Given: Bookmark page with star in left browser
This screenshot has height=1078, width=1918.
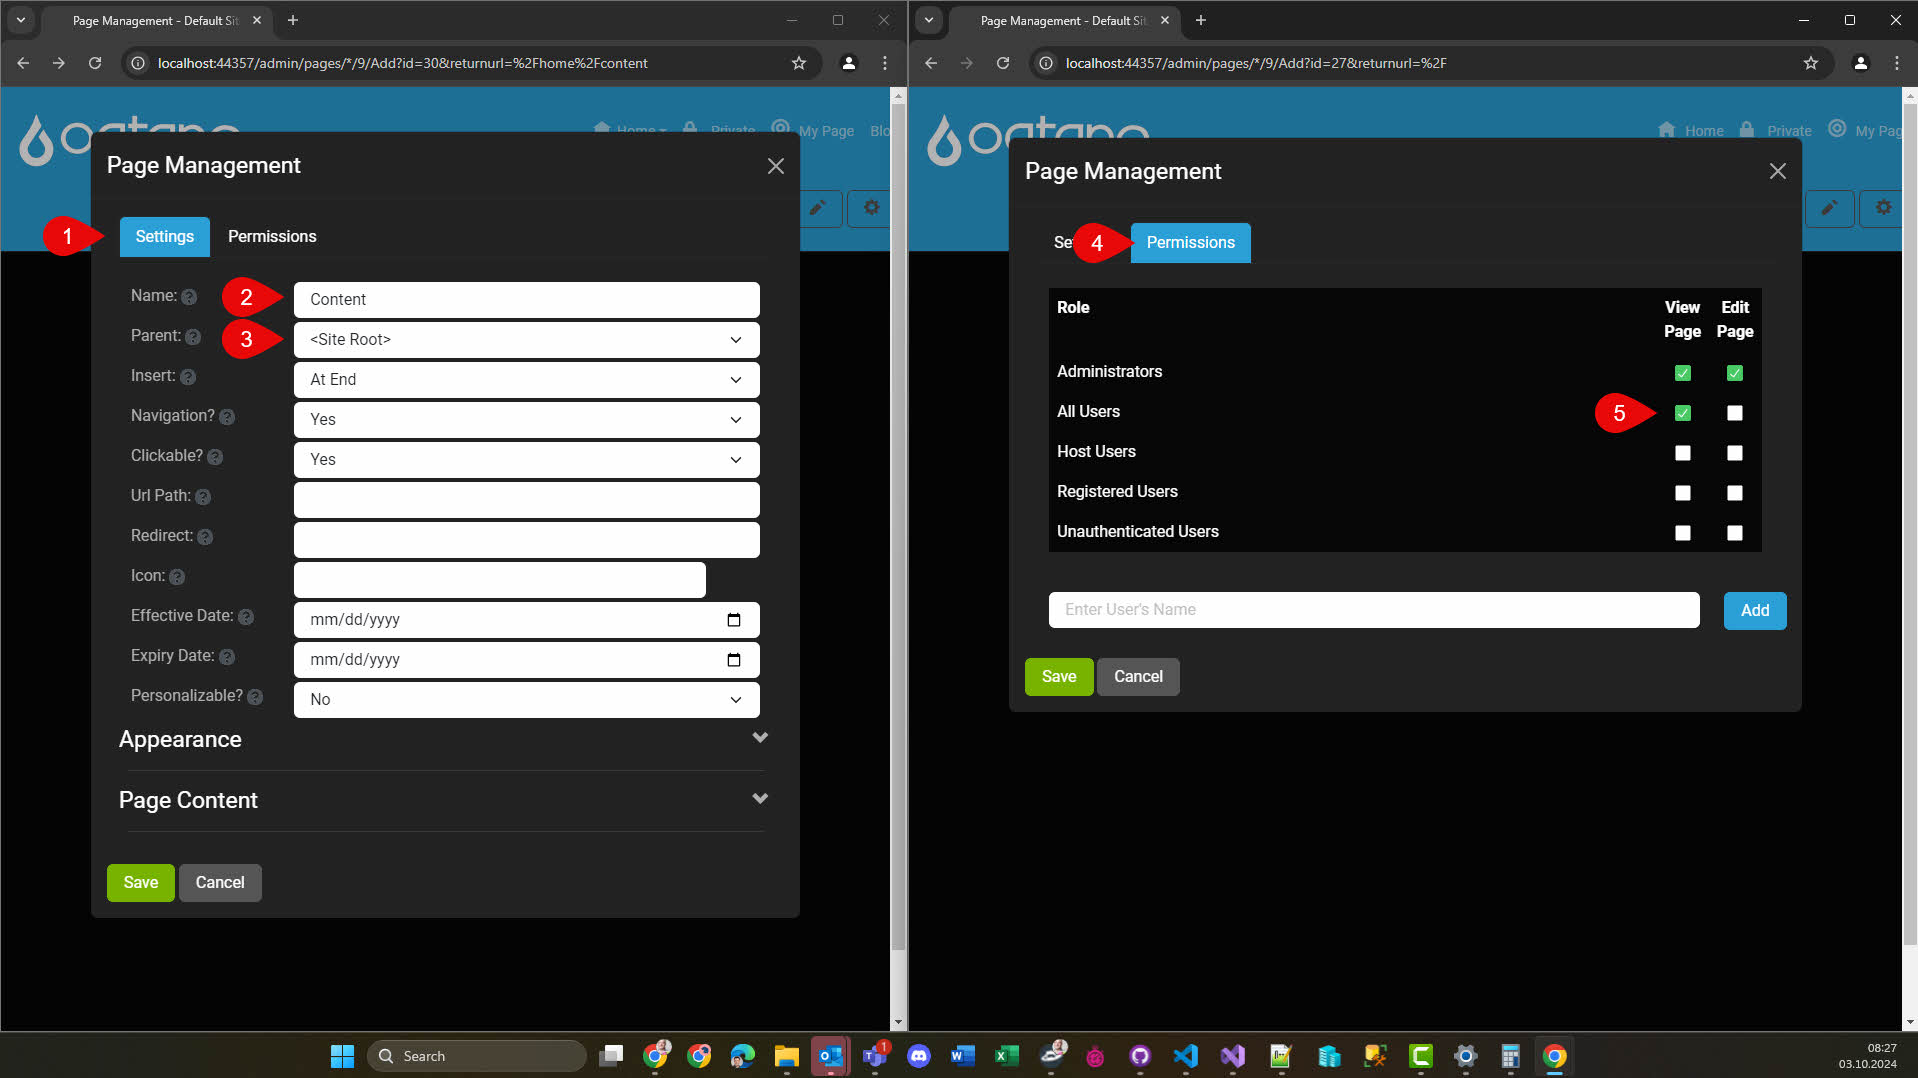Looking at the screenshot, I should [798, 63].
